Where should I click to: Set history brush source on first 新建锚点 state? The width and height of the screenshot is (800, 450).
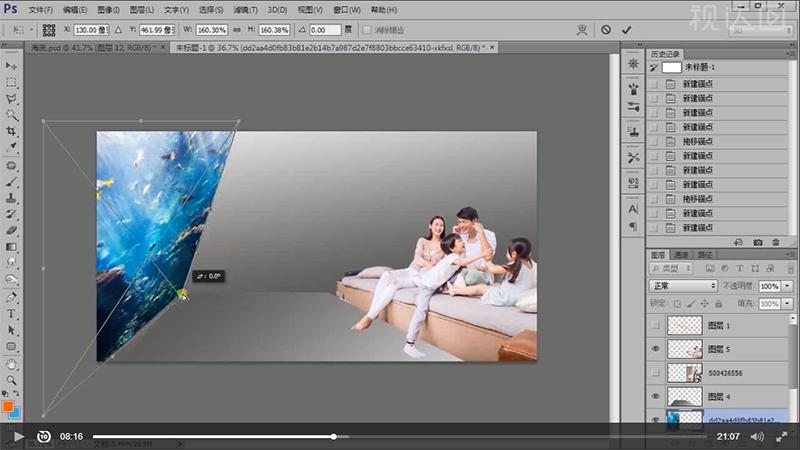[x=654, y=84]
